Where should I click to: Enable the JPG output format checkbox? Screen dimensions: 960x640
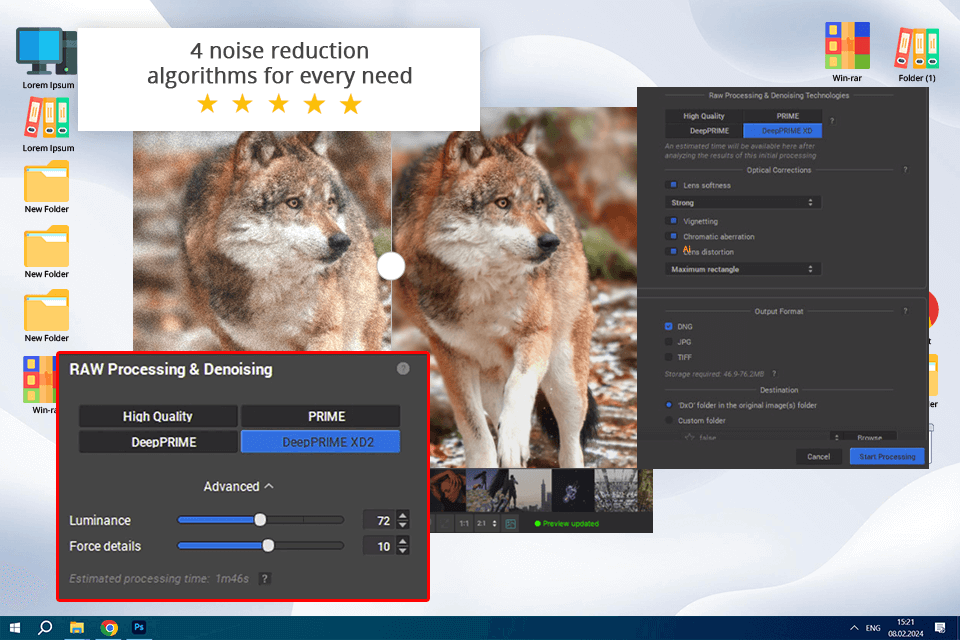[x=669, y=342]
